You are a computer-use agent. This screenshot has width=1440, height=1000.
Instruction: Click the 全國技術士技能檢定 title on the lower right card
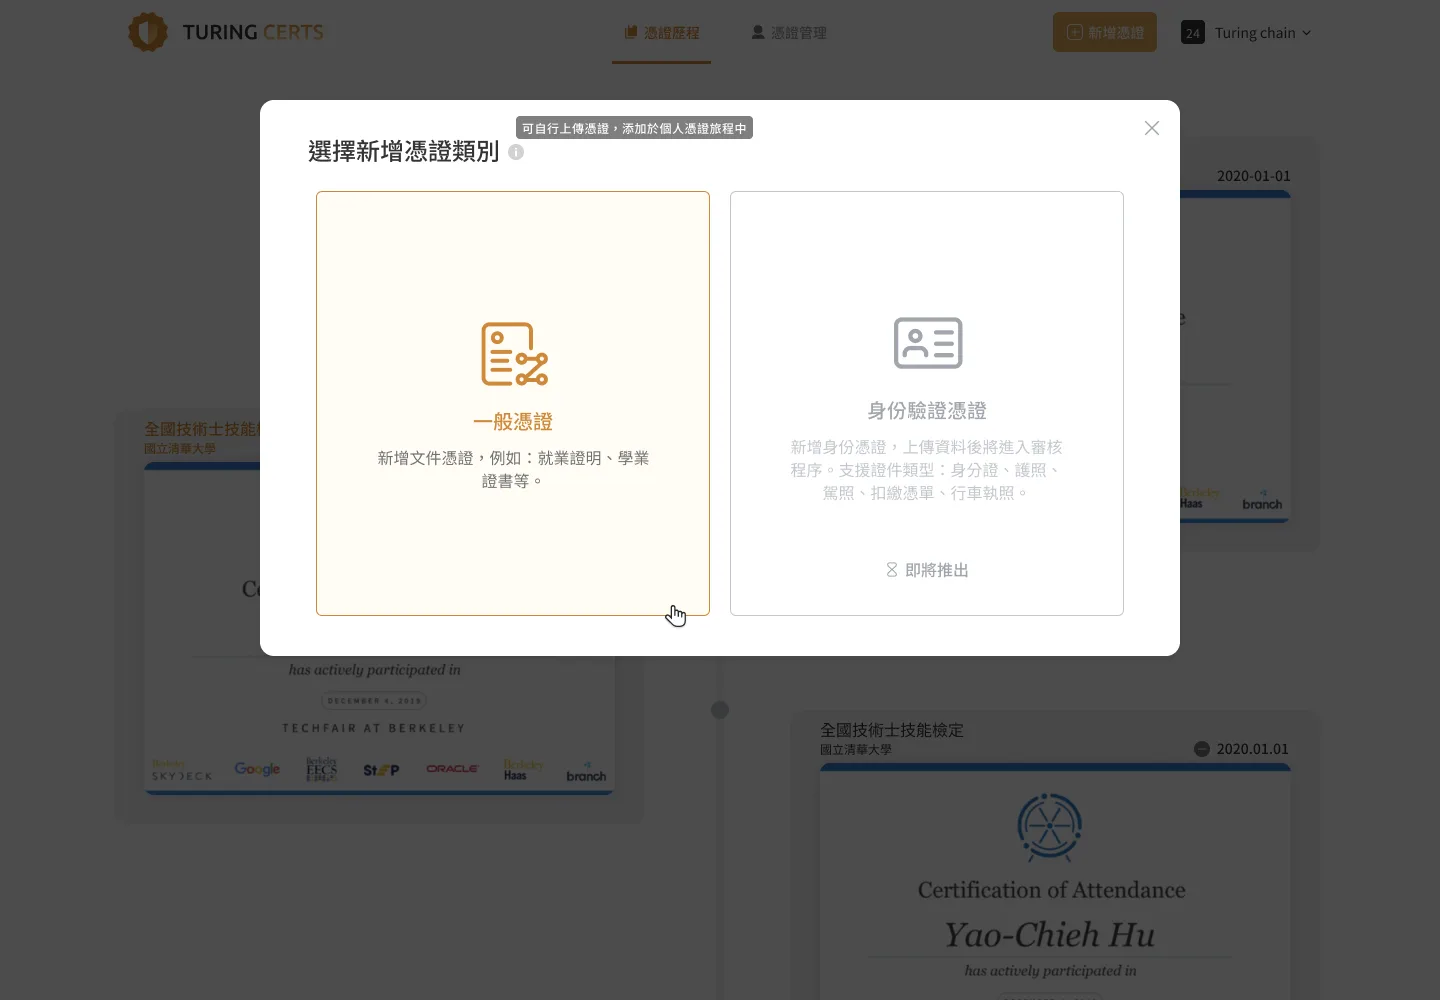pos(892,730)
